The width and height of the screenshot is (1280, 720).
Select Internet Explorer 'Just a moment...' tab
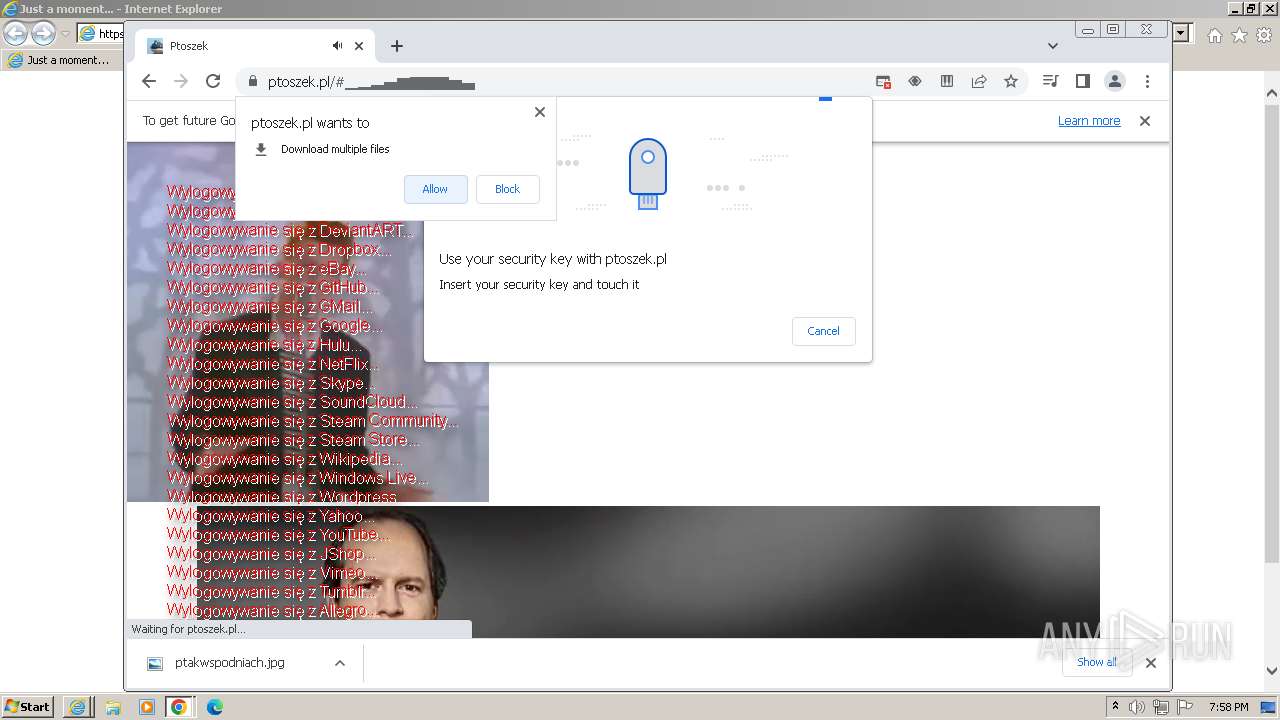[62, 60]
